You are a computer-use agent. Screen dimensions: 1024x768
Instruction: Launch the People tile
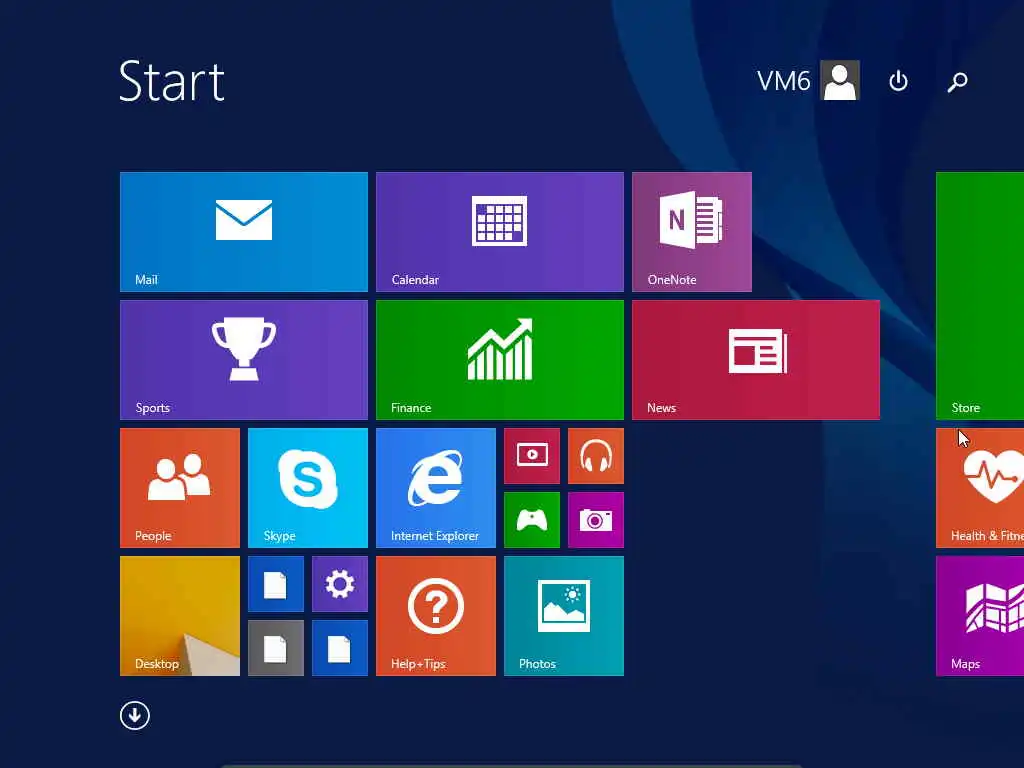[x=180, y=488]
